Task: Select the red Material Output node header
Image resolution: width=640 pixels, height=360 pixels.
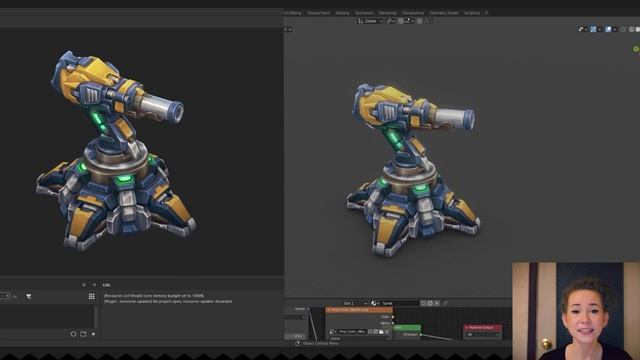Action: click(482, 327)
